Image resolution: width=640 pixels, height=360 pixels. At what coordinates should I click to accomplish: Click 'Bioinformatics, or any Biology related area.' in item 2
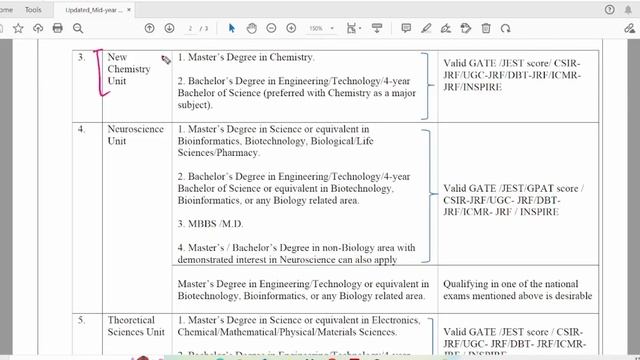tap(268, 200)
